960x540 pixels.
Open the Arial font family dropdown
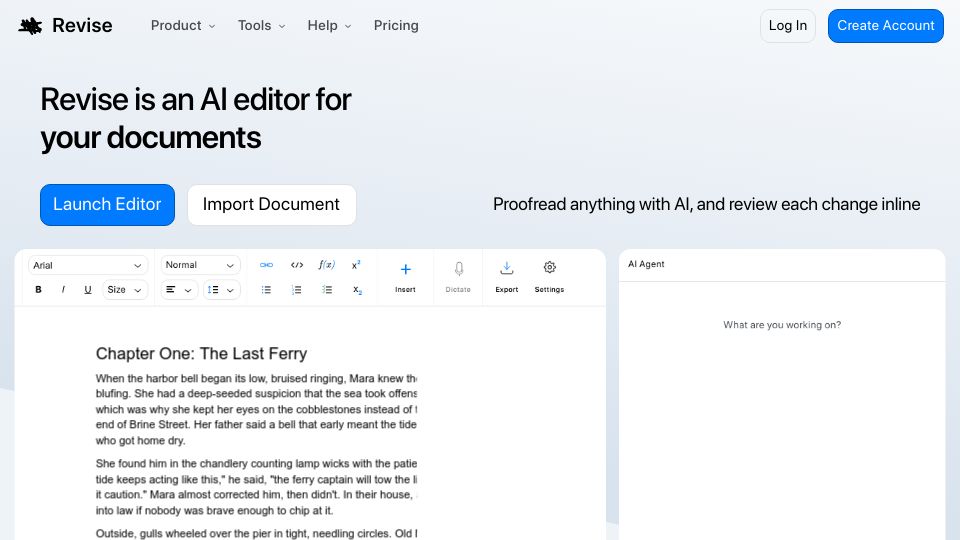pos(88,265)
